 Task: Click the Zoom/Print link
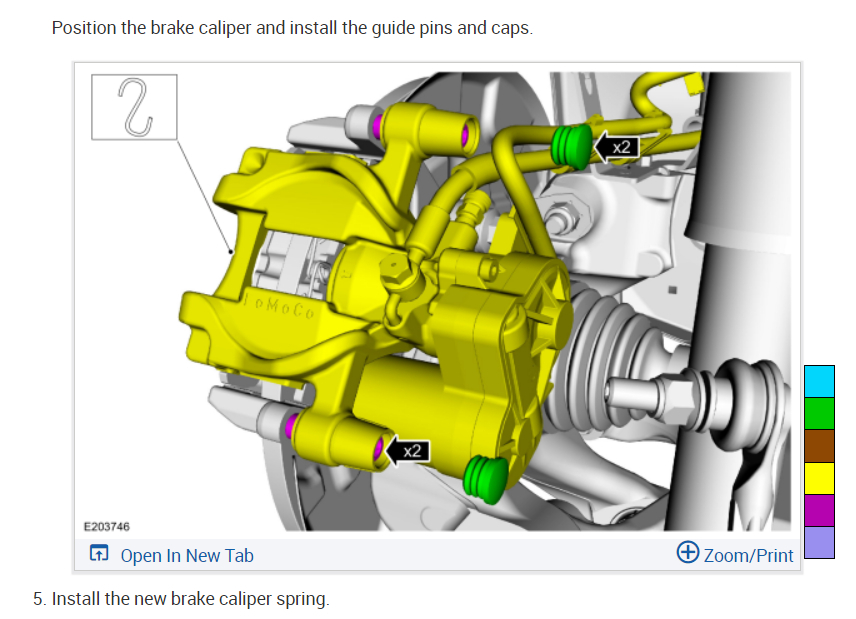point(748,555)
